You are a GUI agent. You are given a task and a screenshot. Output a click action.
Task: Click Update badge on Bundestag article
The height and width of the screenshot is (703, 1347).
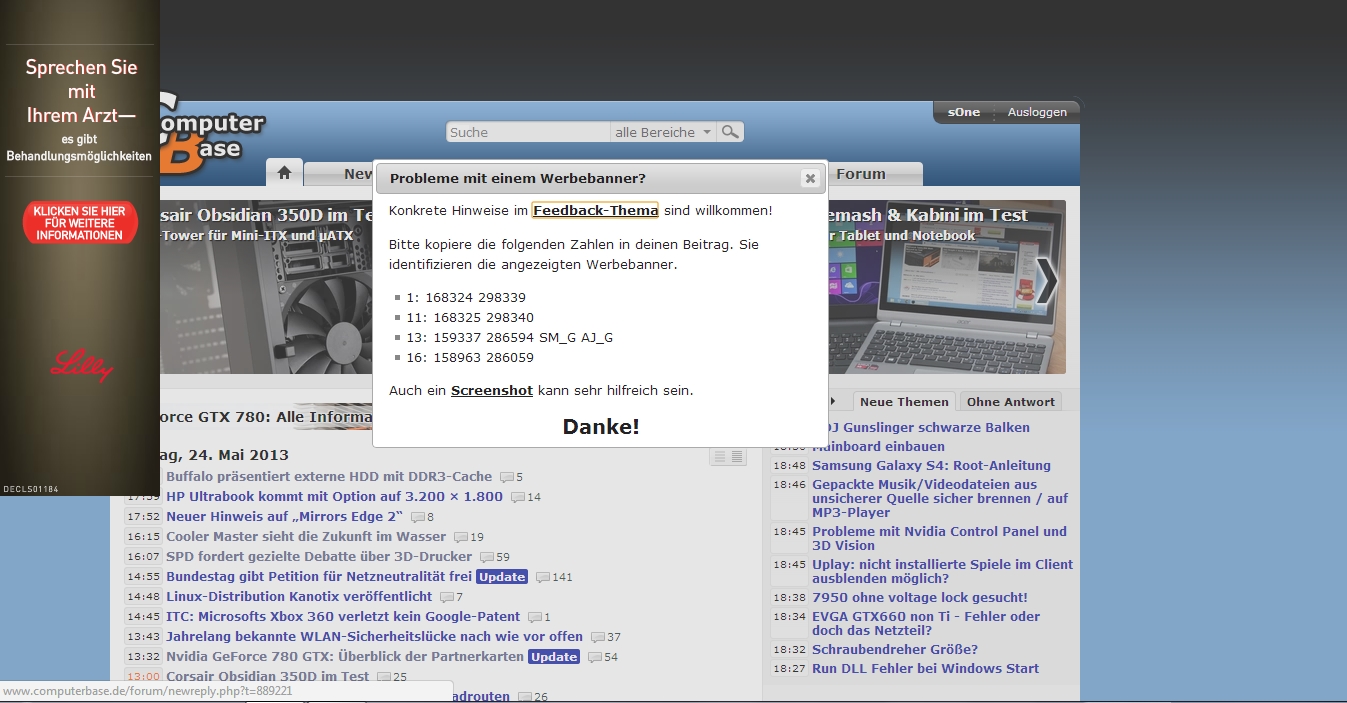(x=502, y=577)
